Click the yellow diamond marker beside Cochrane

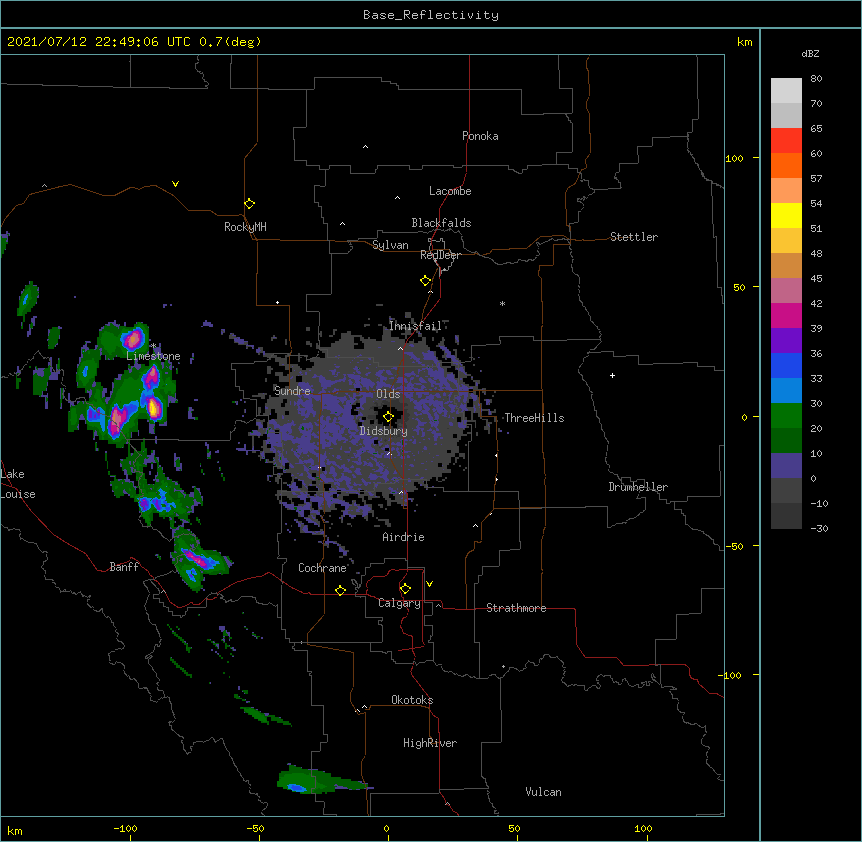[x=340, y=590]
